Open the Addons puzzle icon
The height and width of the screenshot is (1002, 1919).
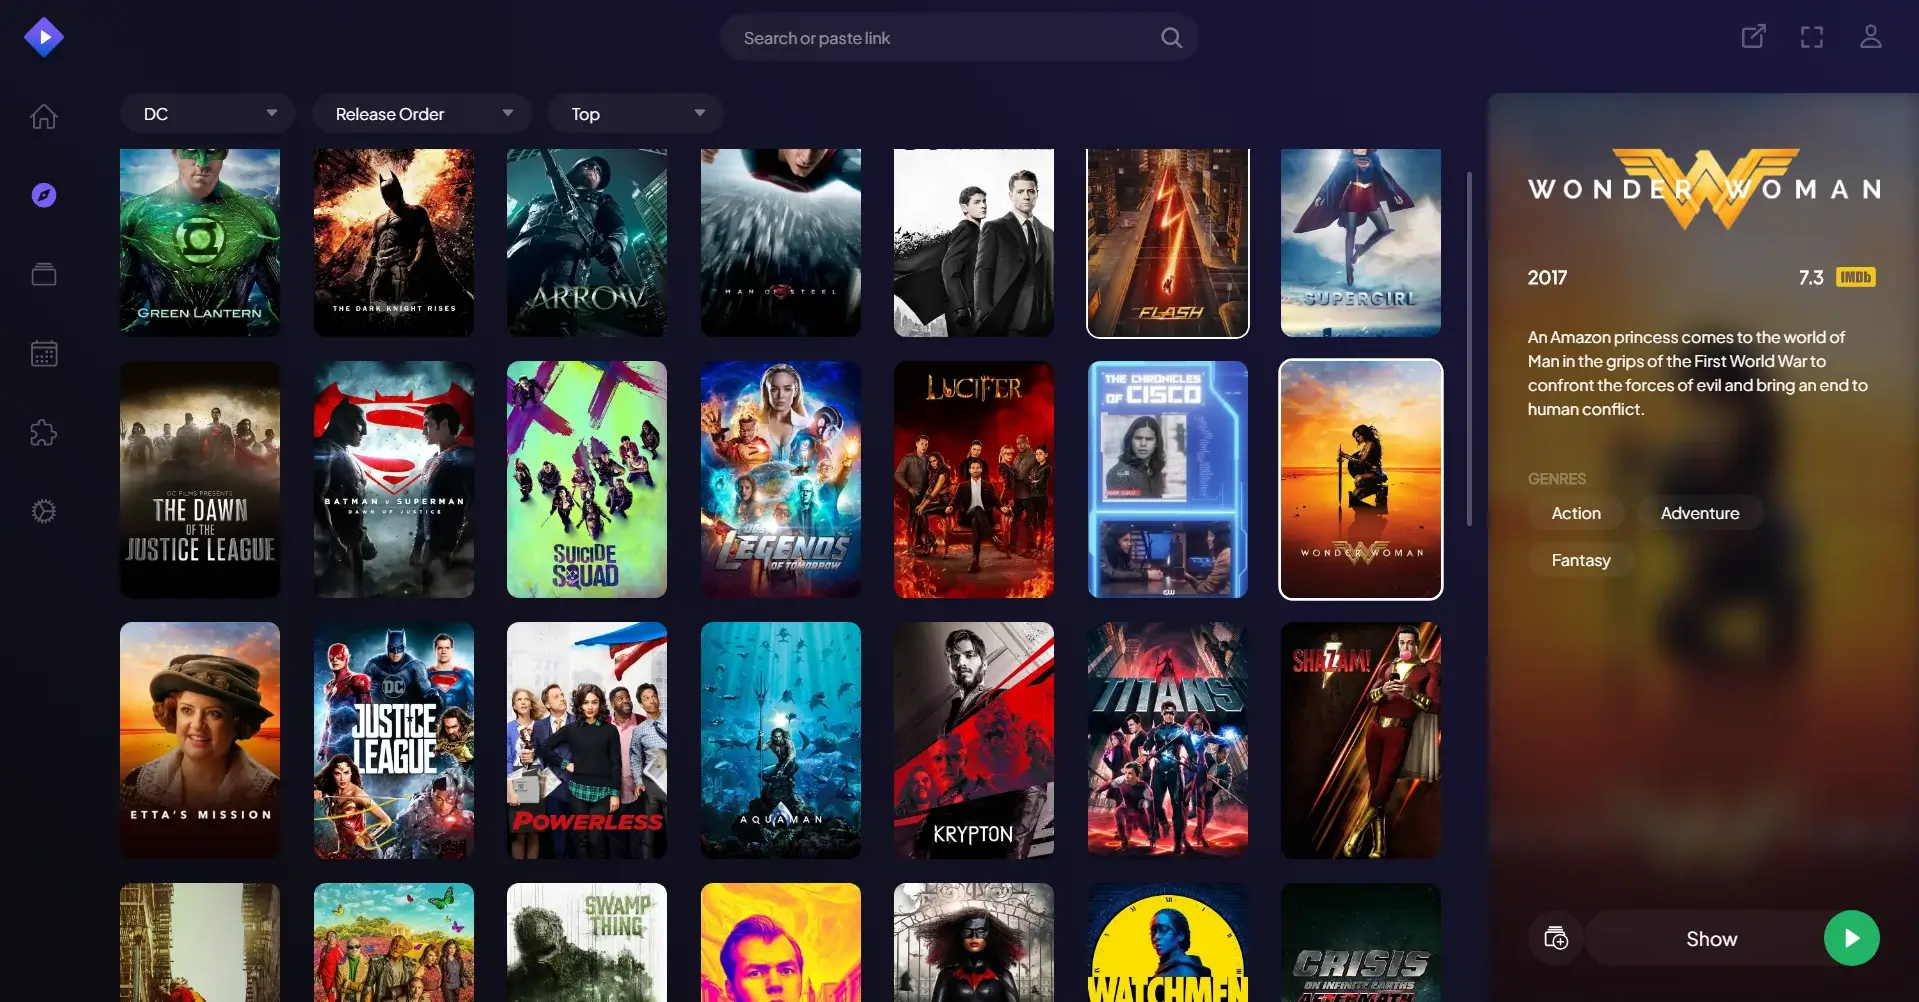point(44,432)
